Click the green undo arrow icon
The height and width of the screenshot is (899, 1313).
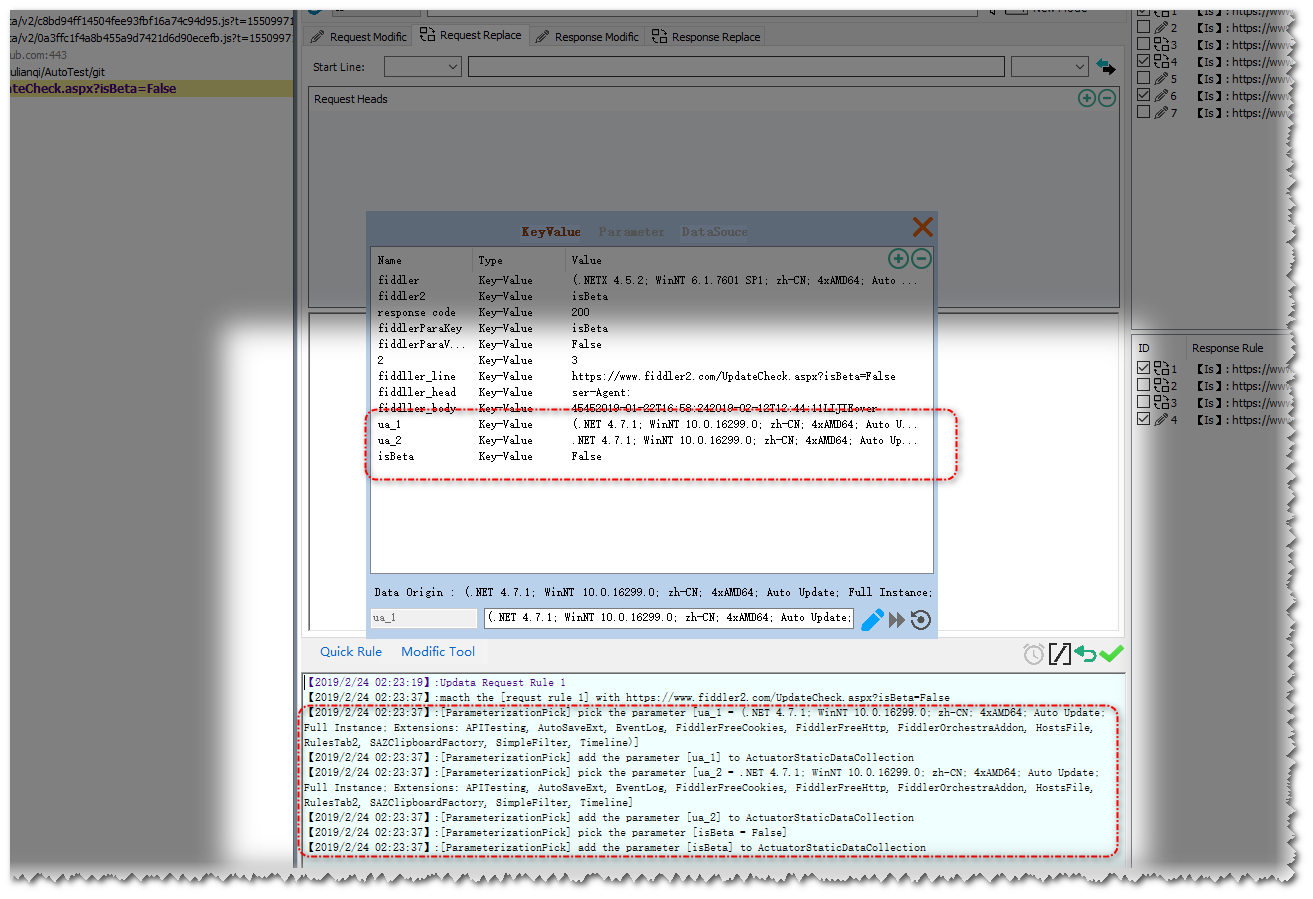[1085, 654]
